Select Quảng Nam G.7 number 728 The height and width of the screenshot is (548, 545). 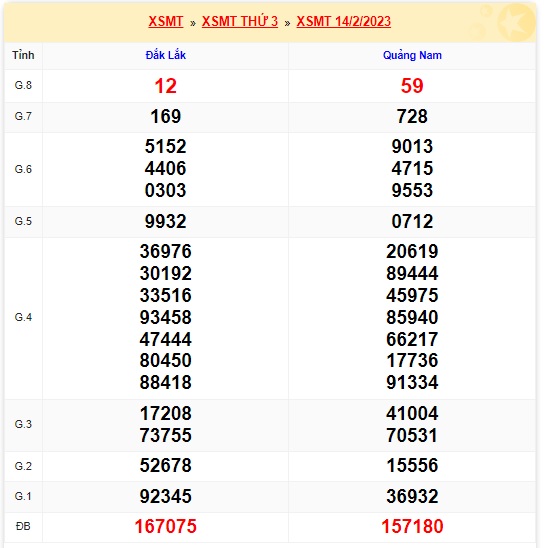412,116
